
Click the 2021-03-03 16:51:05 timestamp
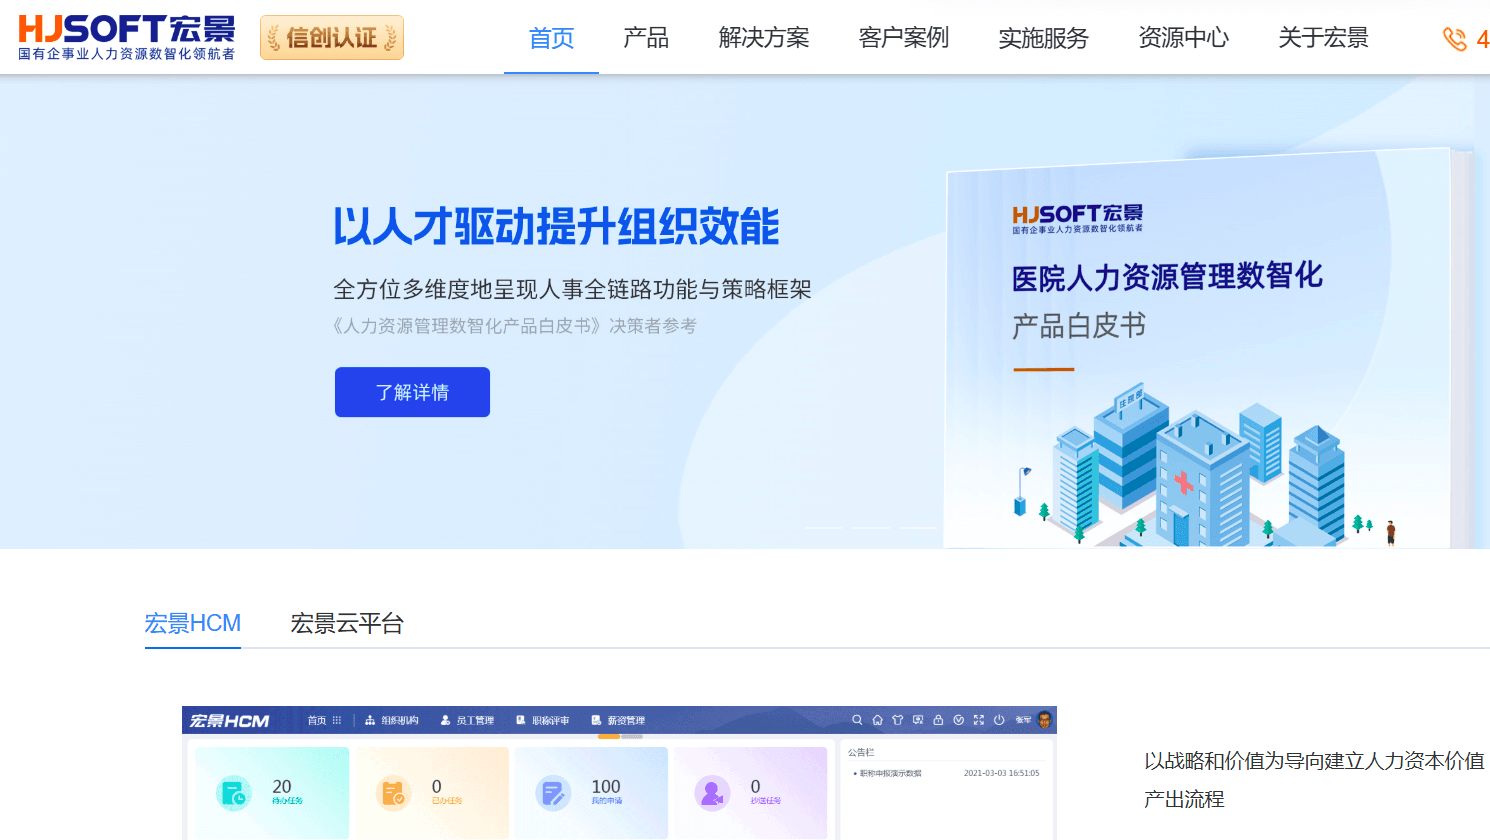click(x=1002, y=773)
